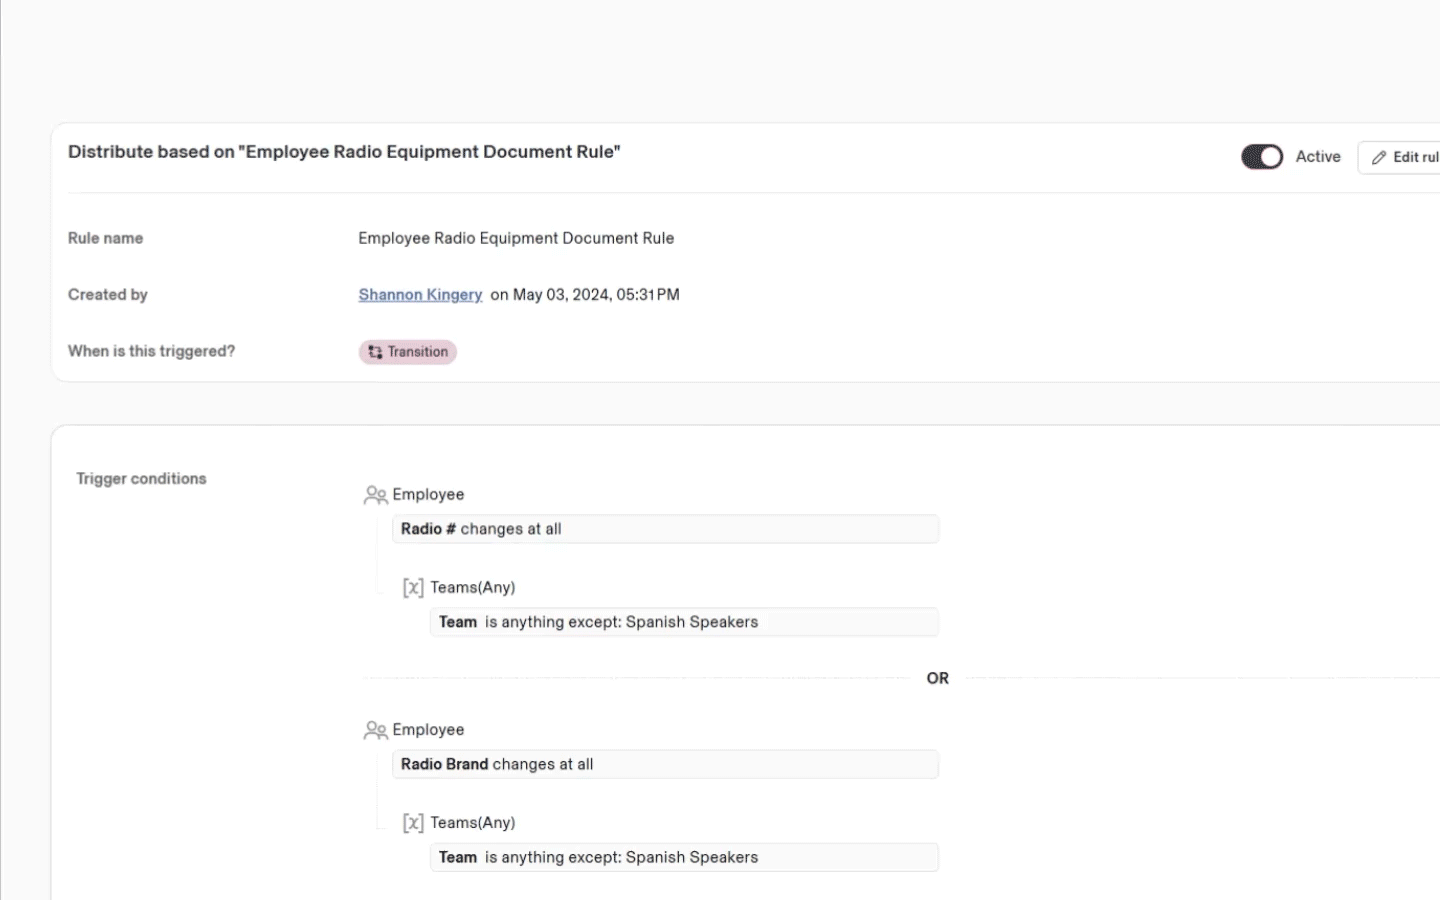Click the Teams(Any) variable icon below Radio Brand condition

tap(413, 823)
